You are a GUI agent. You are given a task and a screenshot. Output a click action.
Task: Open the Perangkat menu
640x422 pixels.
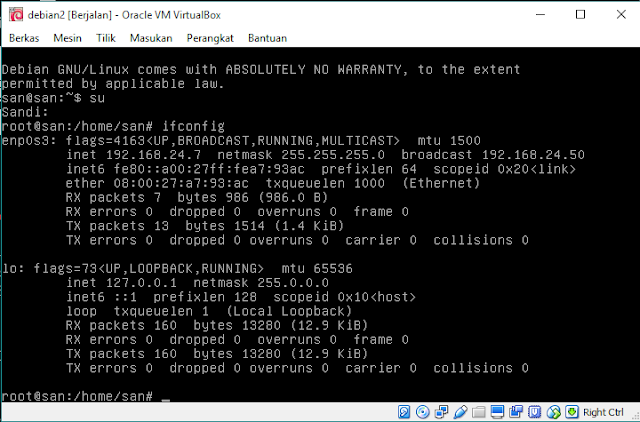coord(210,38)
